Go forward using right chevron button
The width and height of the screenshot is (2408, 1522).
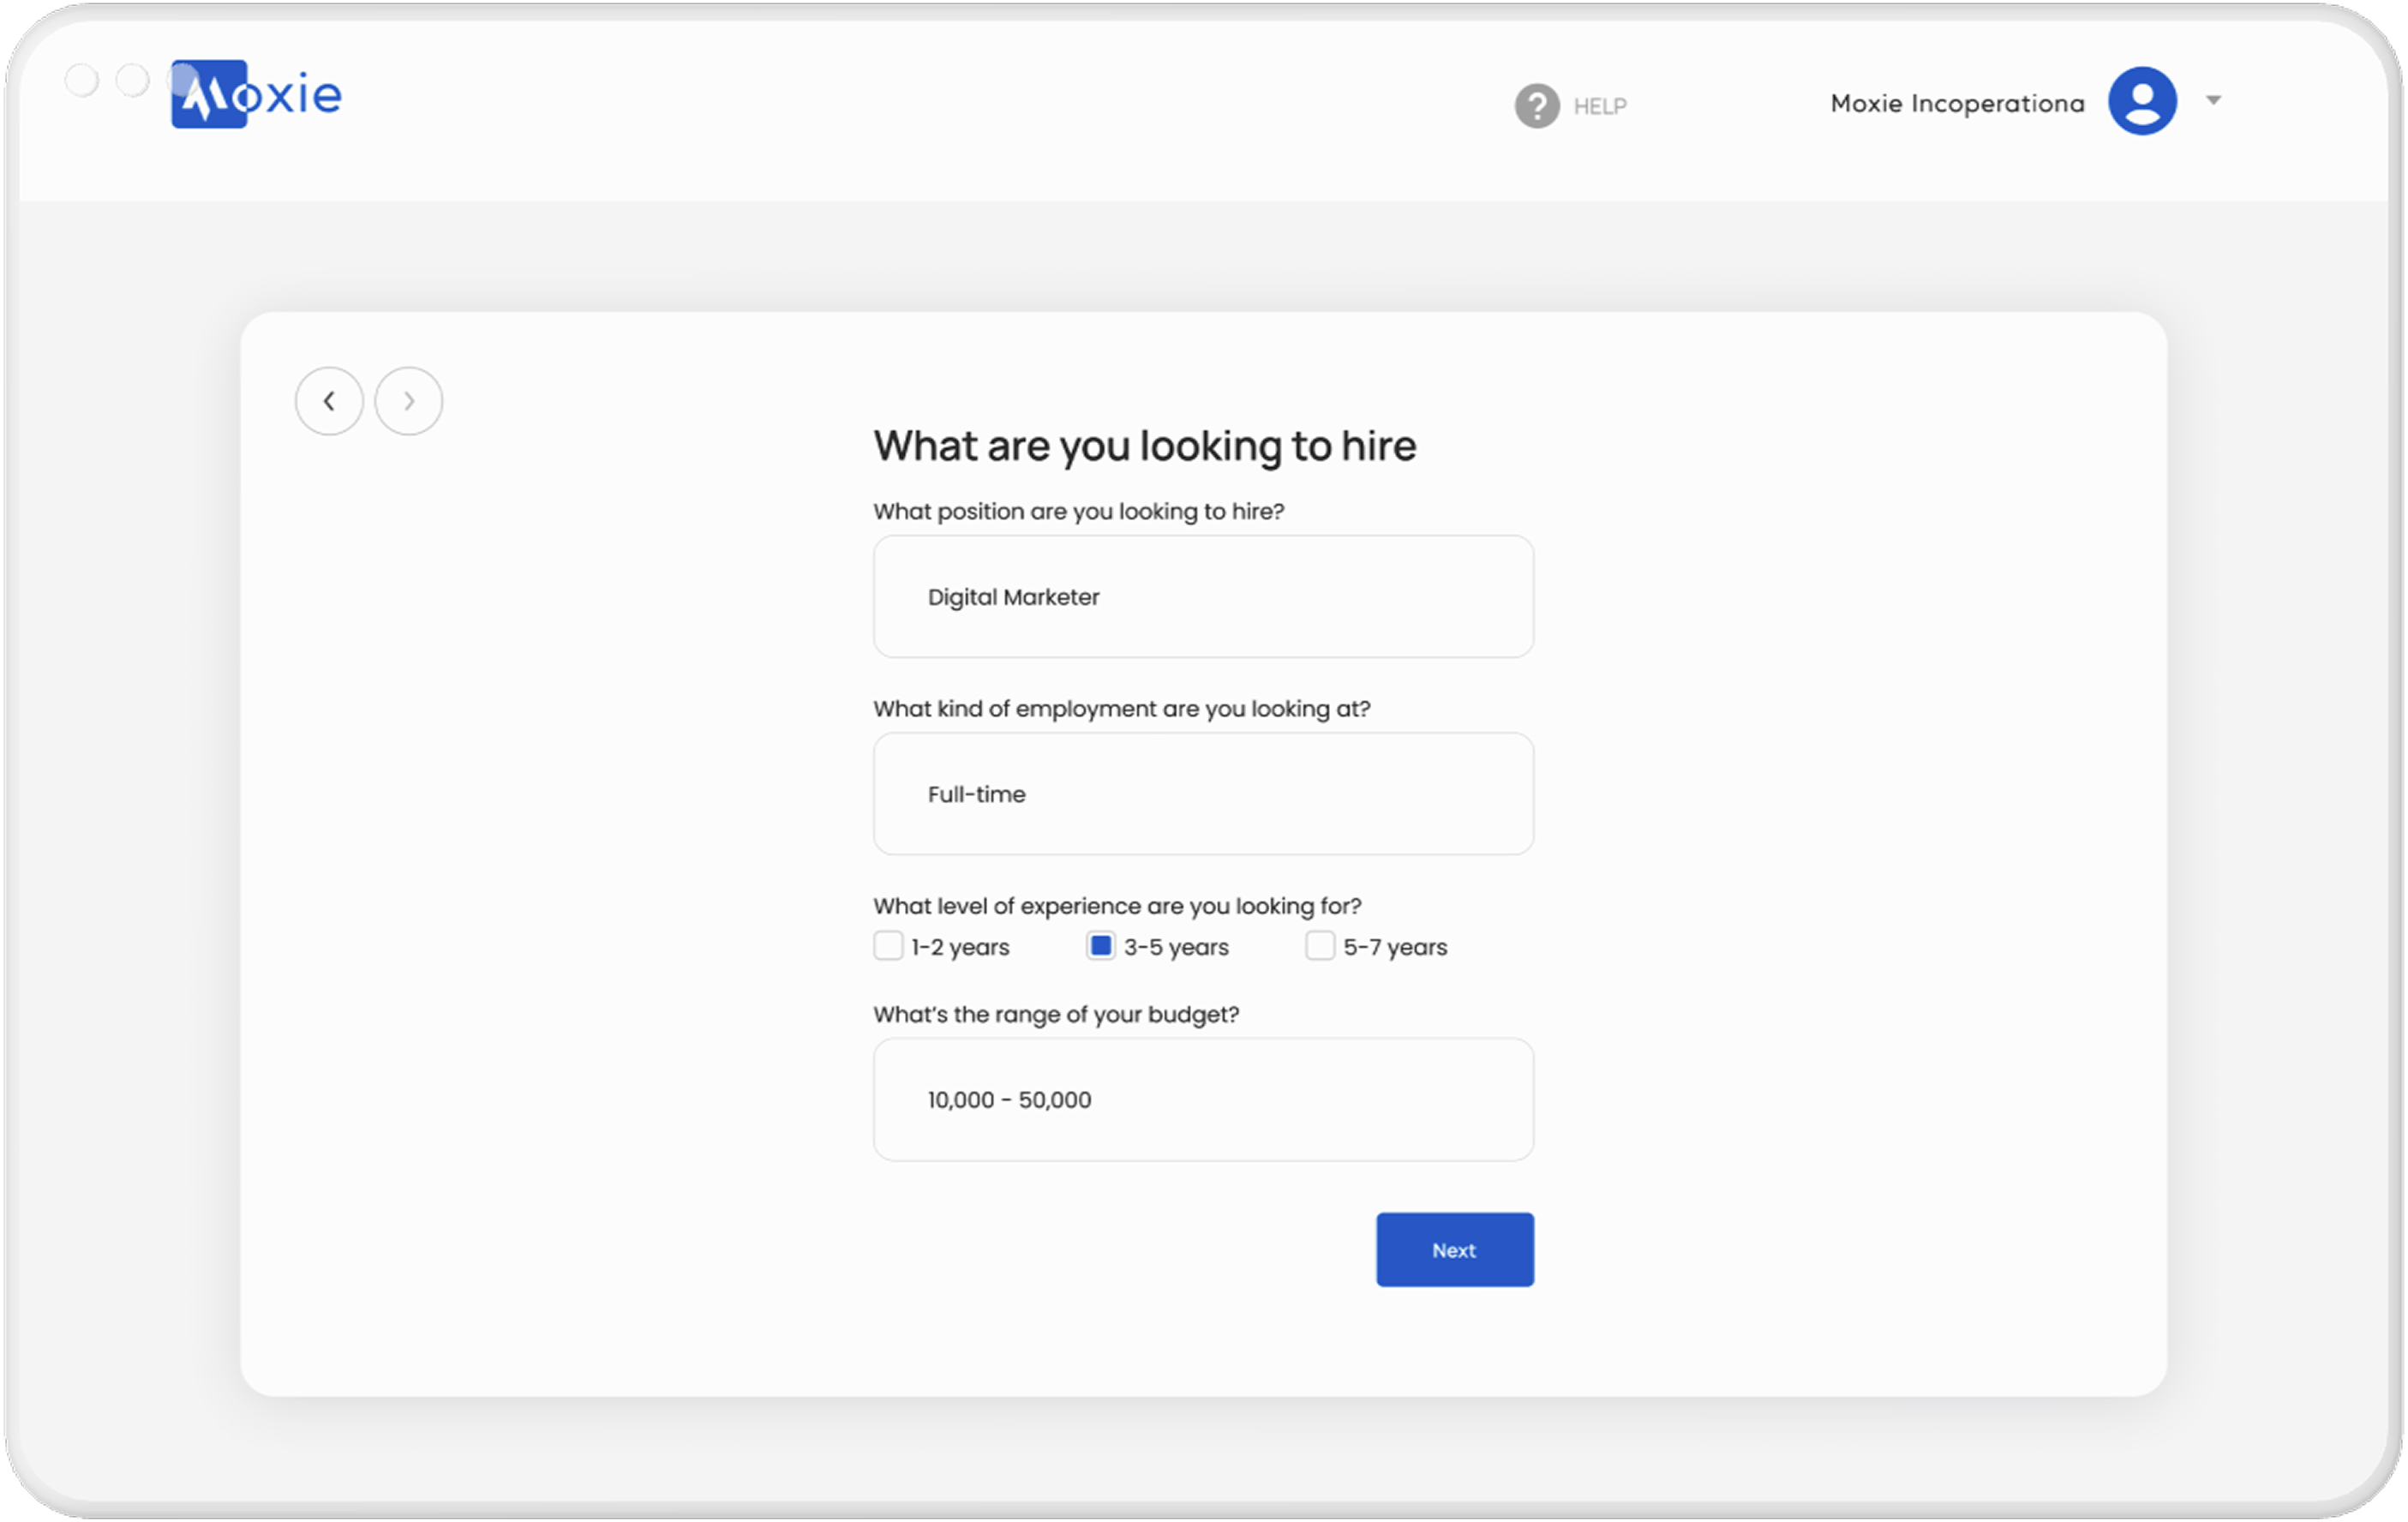[x=408, y=401]
